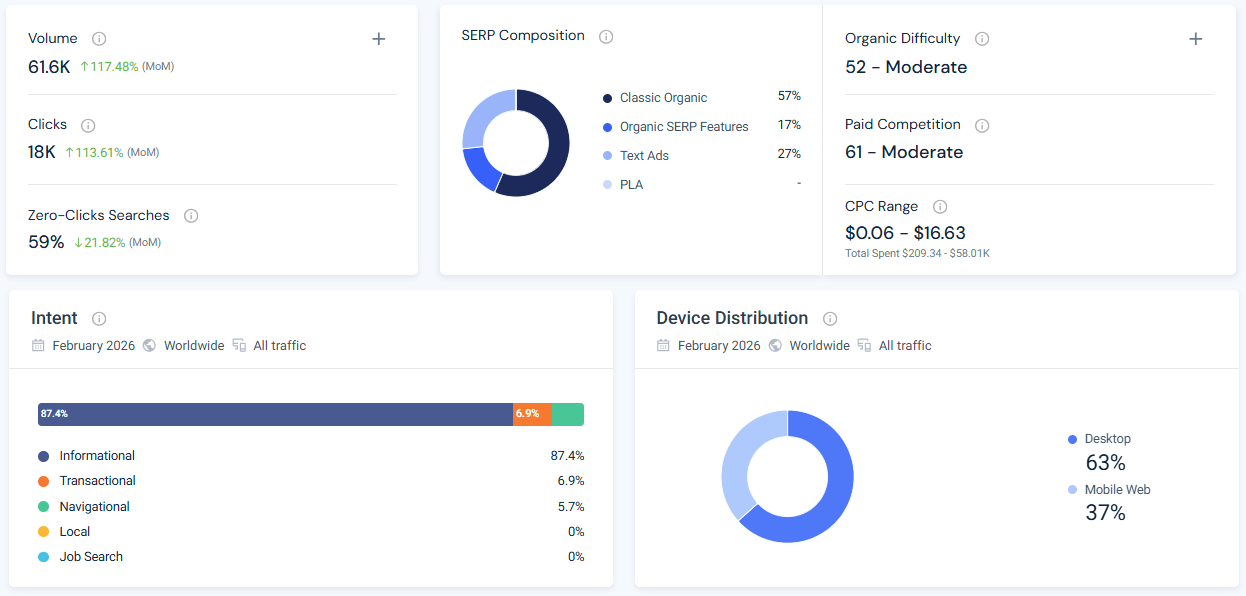Viewport: 1246px width, 596px height.
Task: Click the Text Ads legend dot
Action: pos(608,156)
